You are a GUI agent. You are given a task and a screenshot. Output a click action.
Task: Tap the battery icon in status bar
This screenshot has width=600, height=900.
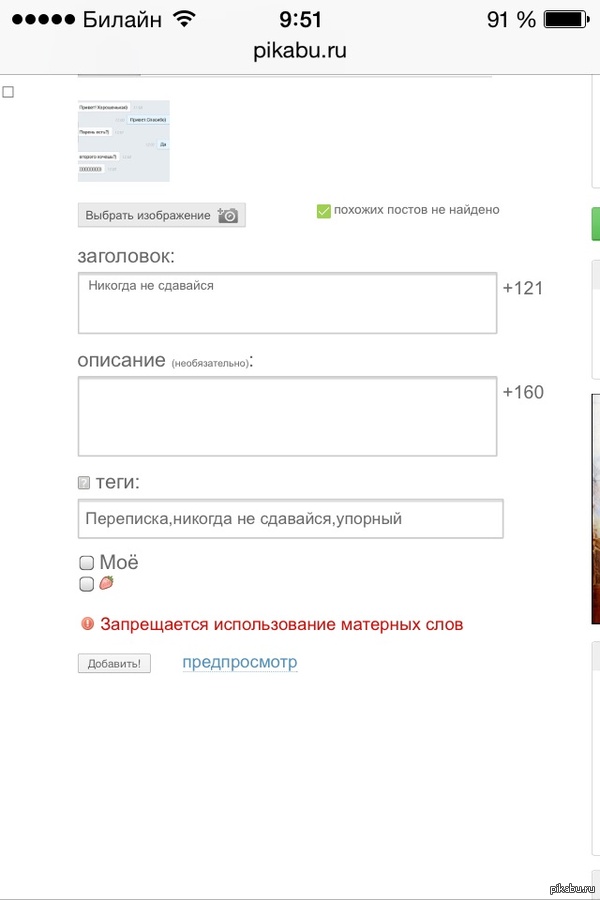click(567, 20)
